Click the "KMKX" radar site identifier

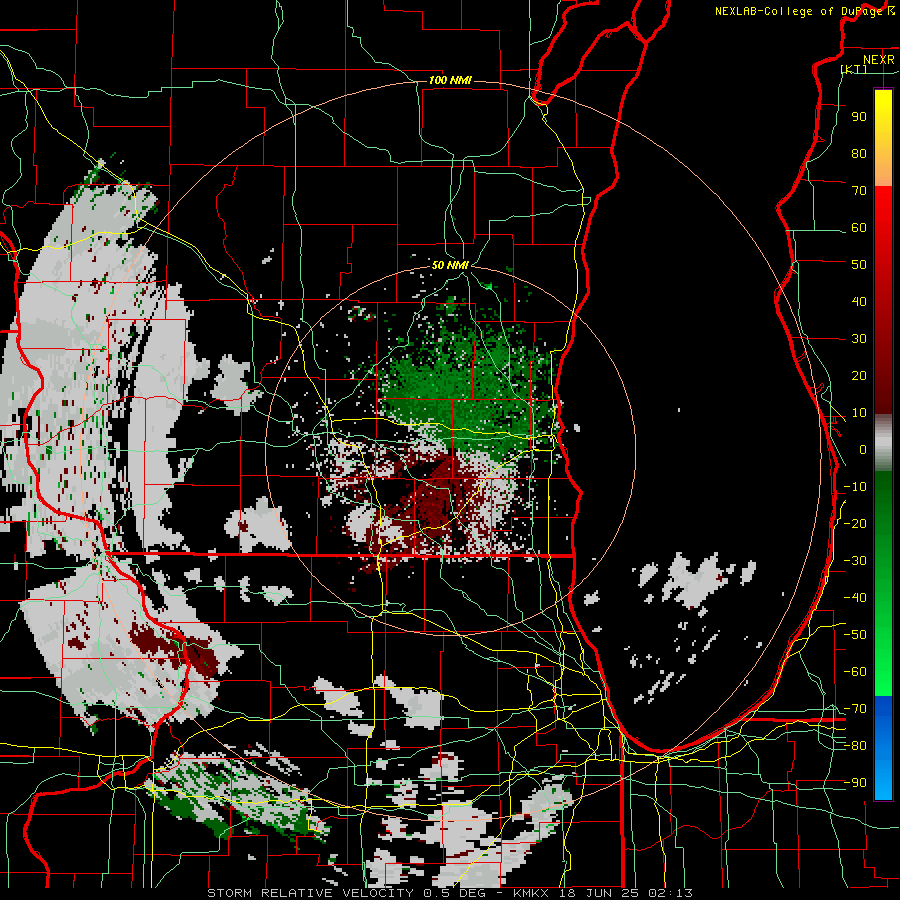click(534, 893)
